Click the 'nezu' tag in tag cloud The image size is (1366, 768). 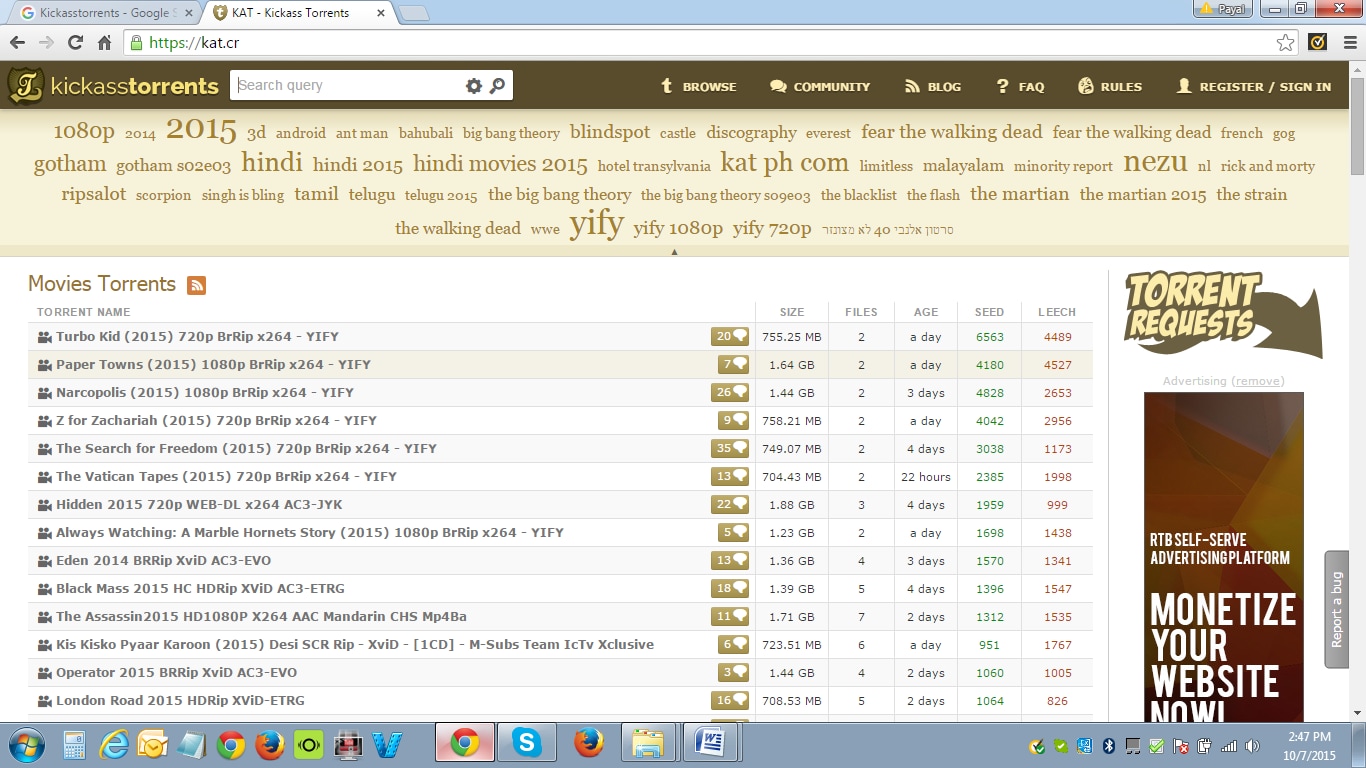(x=1155, y=163)
